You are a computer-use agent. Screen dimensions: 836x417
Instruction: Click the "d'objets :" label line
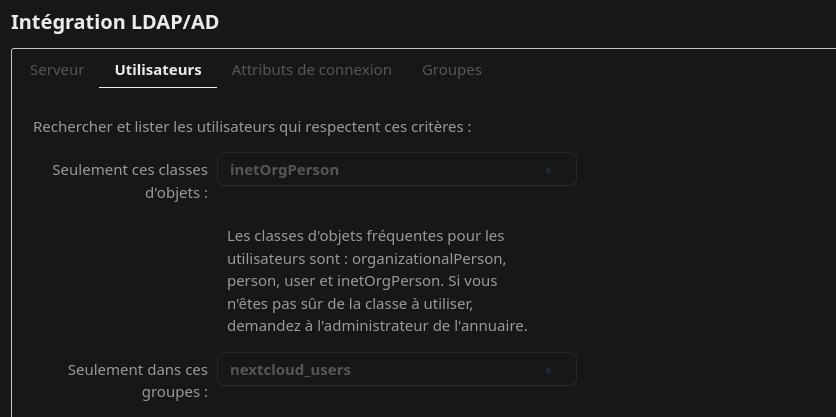coord(176,192)
